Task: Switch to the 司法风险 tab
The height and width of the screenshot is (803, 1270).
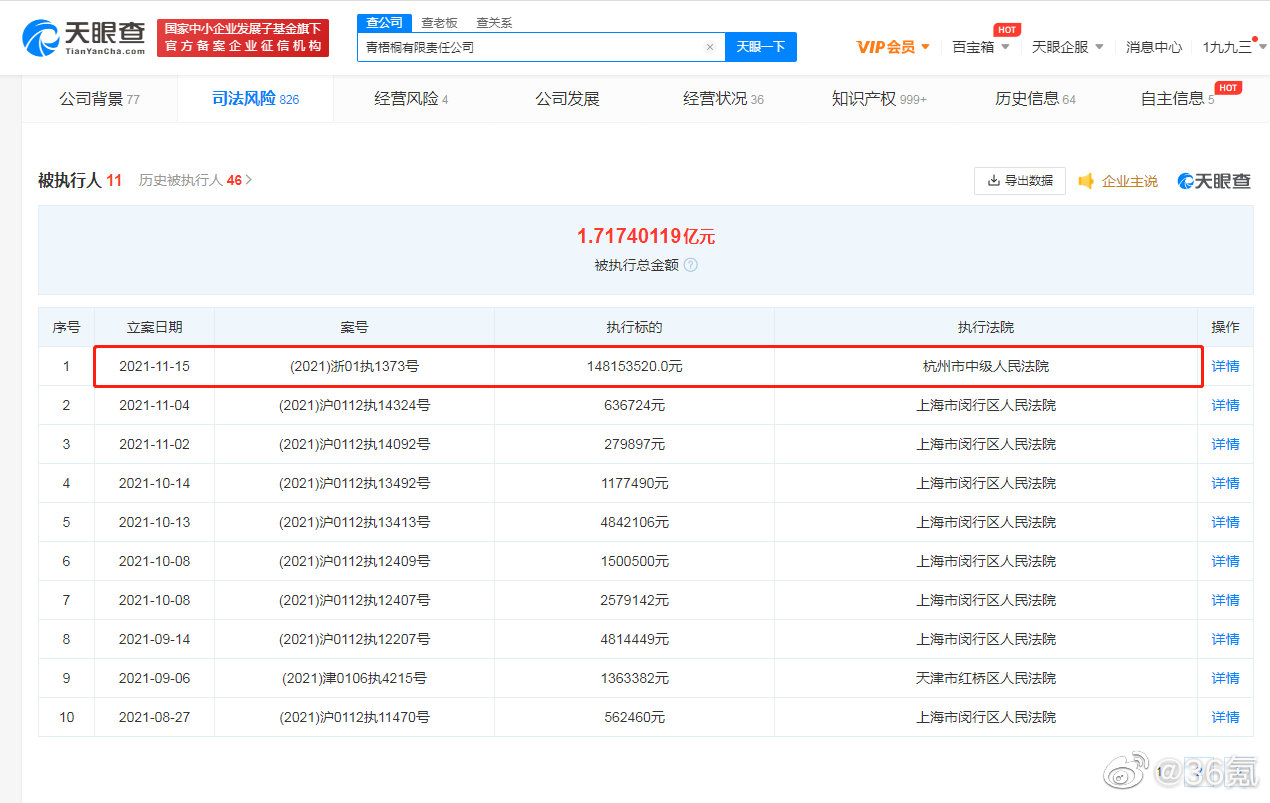Action: tap(243, 98)
